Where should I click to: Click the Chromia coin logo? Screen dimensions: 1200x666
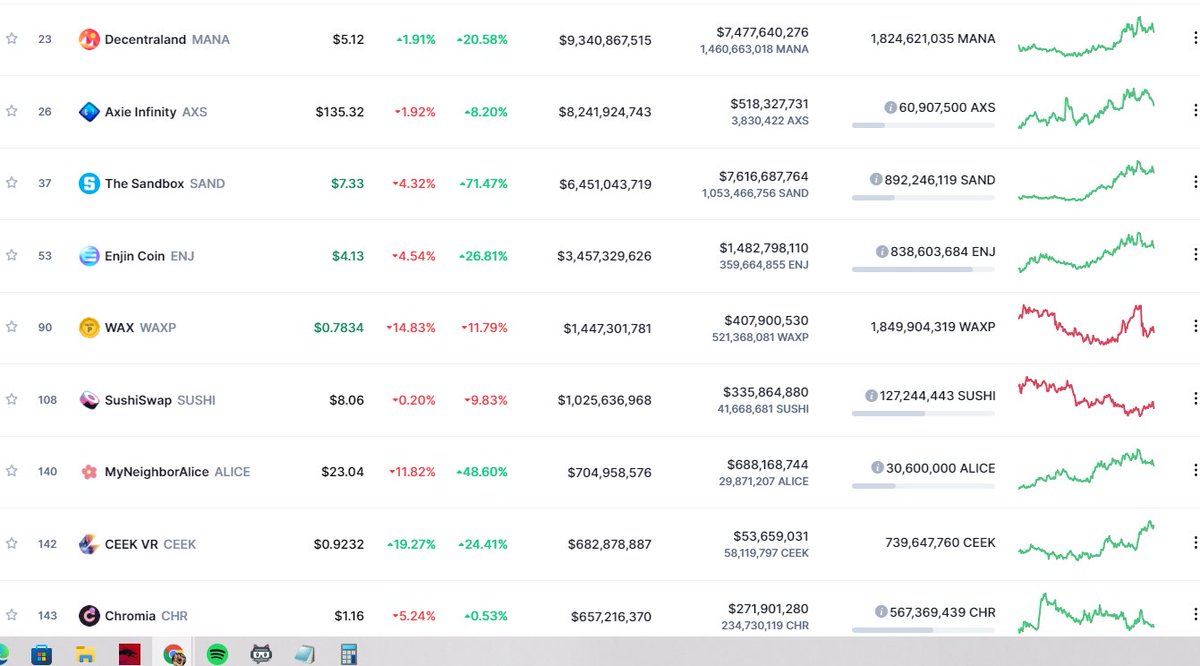[89, 616]
